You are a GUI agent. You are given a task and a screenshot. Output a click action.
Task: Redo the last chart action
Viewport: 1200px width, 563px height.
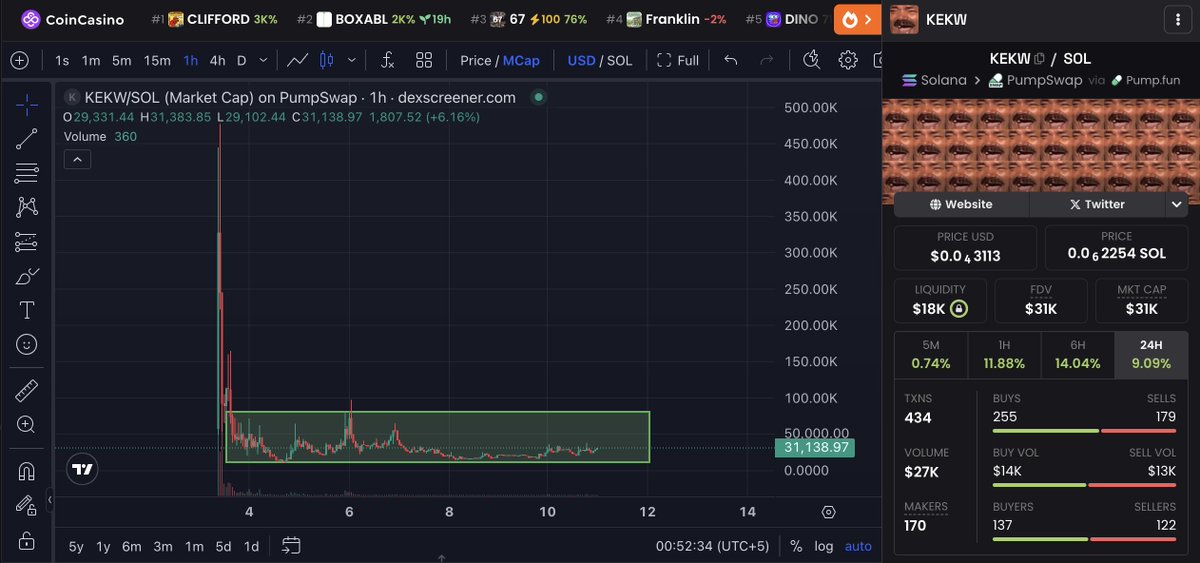767,60
